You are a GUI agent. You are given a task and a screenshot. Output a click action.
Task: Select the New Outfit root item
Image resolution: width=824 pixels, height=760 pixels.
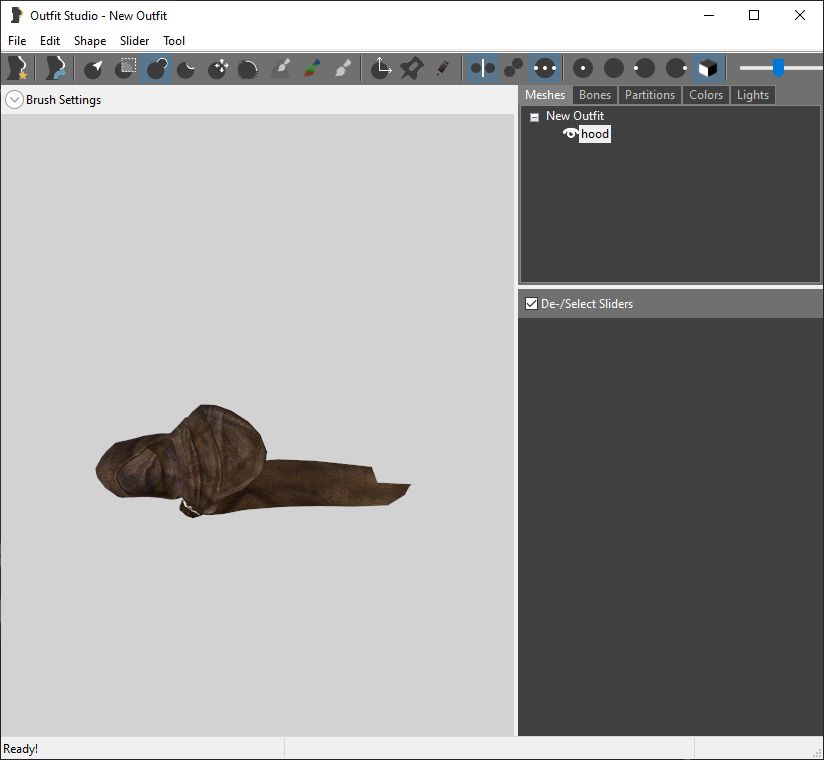[575, 116]
